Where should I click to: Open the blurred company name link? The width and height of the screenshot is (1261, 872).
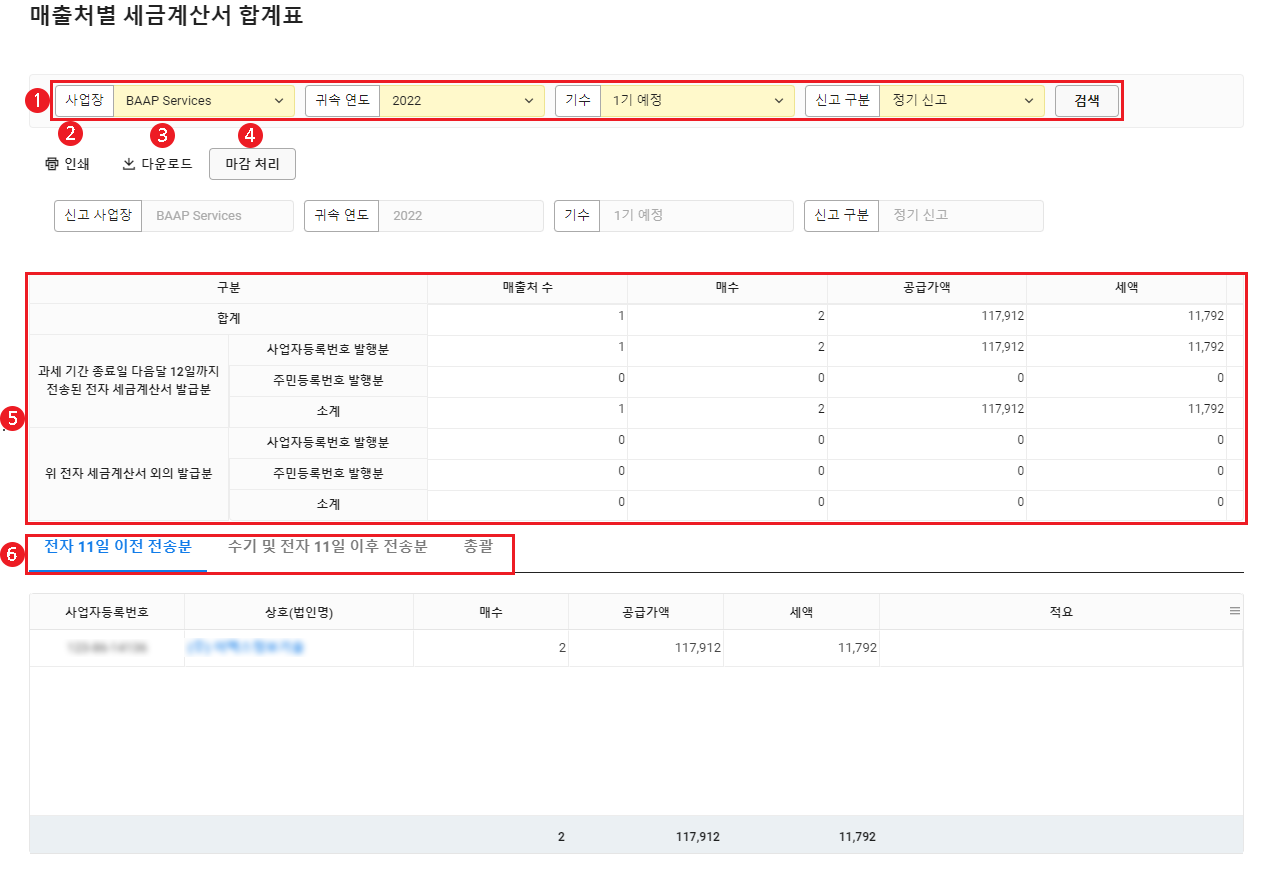tap(245, 648)
